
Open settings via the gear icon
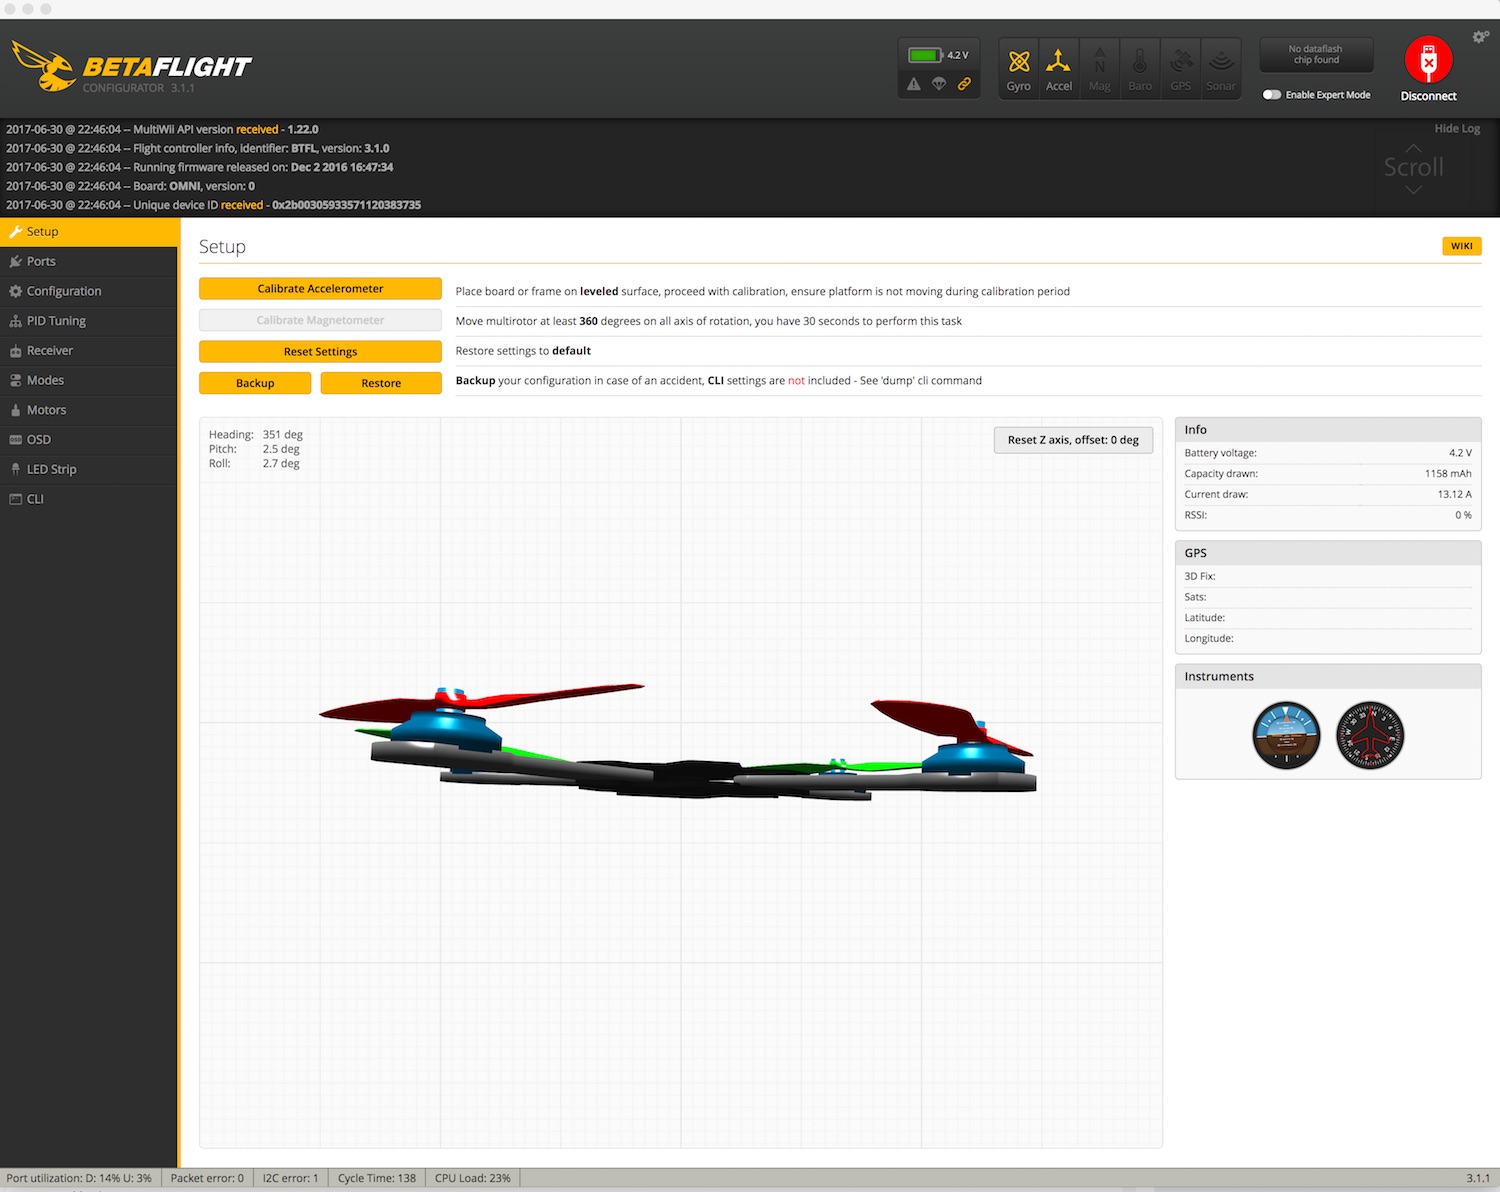(x=1480, y=37)
